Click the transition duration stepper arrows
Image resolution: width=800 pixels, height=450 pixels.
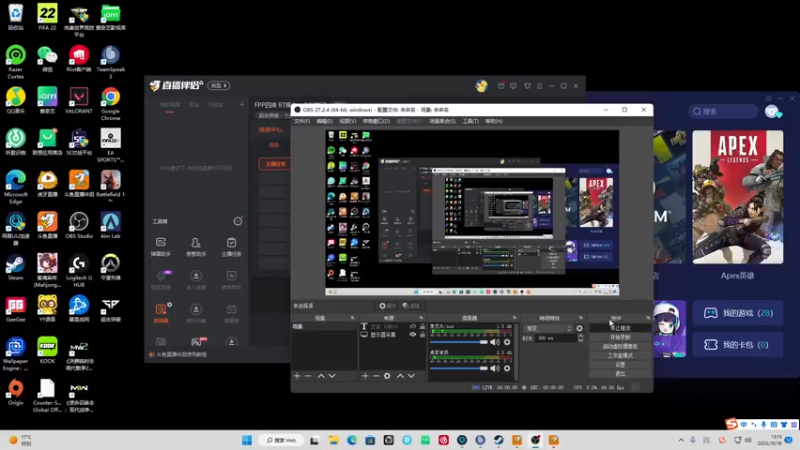[x=580, y=338]
